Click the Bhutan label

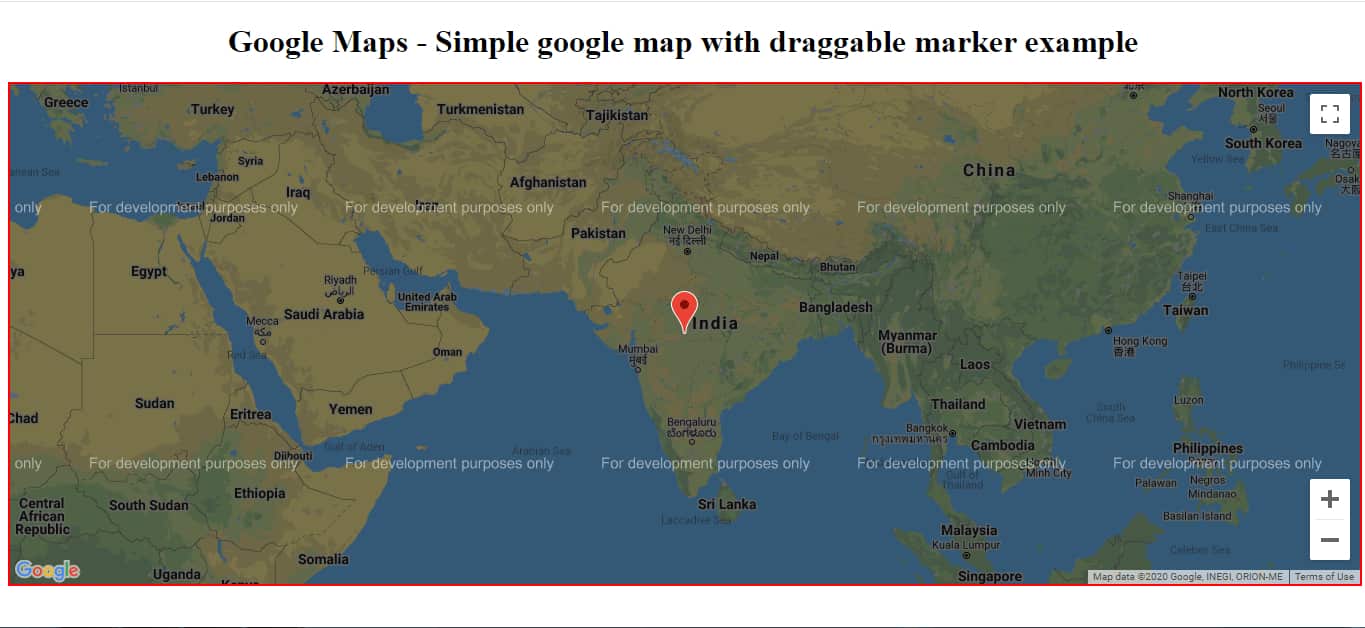click(x=837, y=267)
